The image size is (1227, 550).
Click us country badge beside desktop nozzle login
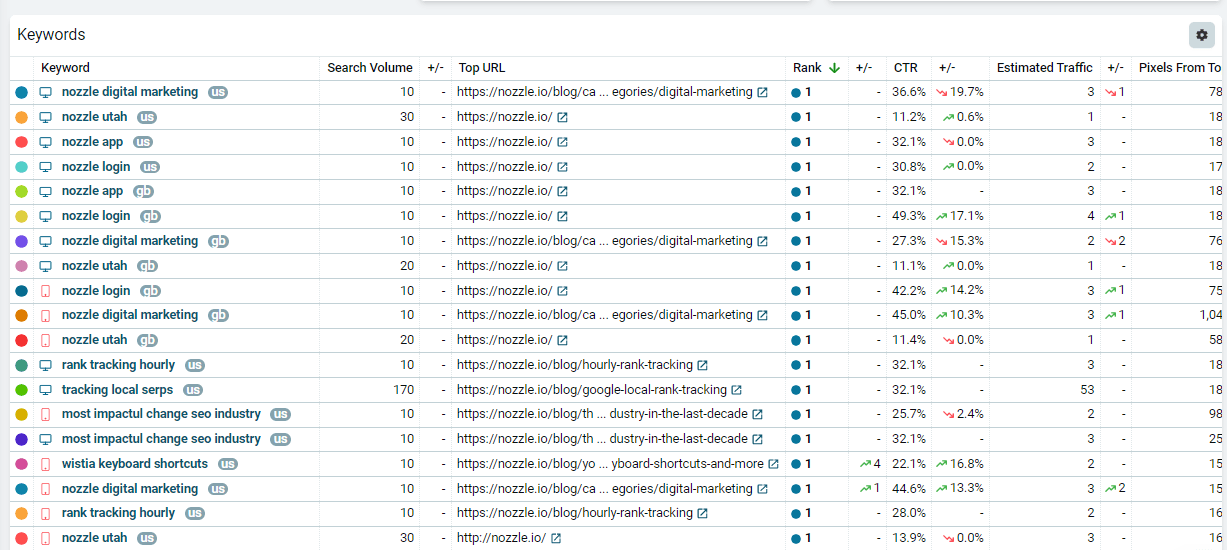point(150,167)
